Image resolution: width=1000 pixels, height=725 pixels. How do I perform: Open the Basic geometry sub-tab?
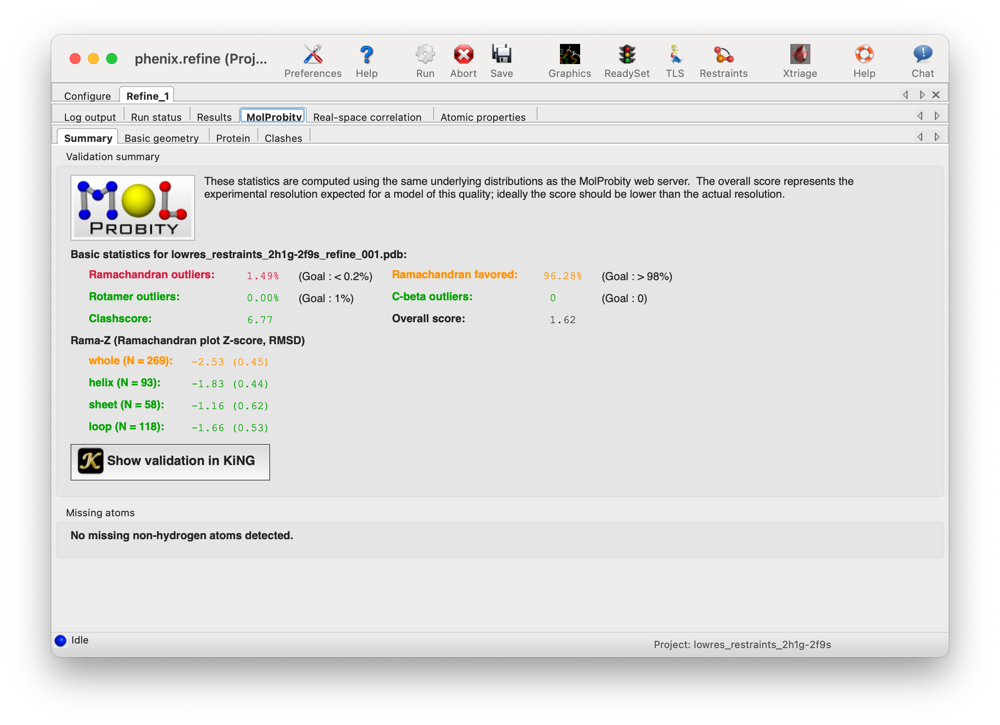coord(161,138)
